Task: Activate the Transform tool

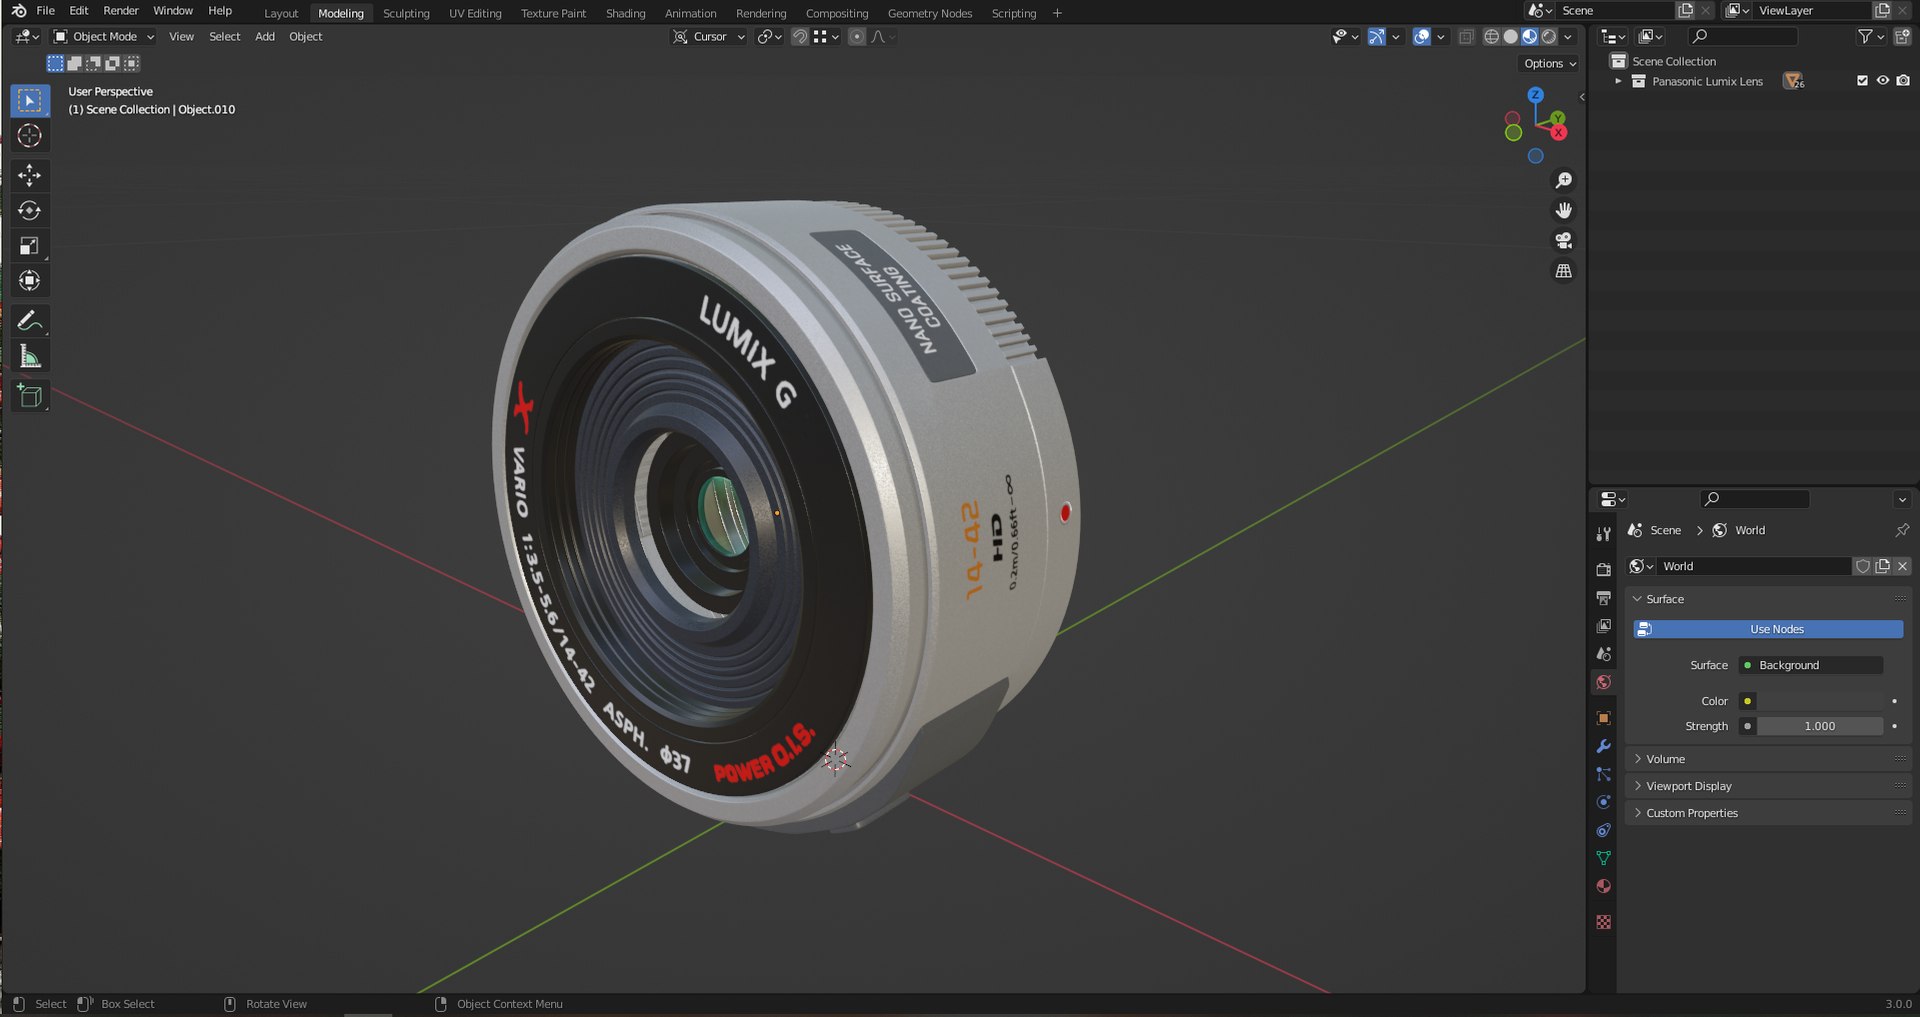Action: point(29,281)
